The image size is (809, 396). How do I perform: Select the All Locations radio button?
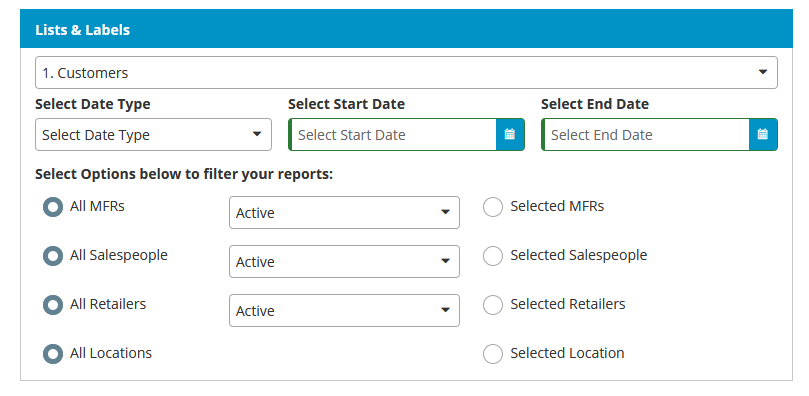click(x=53, y=354)
